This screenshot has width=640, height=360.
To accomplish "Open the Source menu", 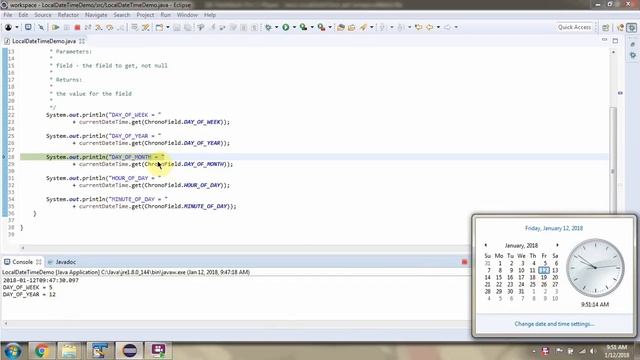I will 43,15.
